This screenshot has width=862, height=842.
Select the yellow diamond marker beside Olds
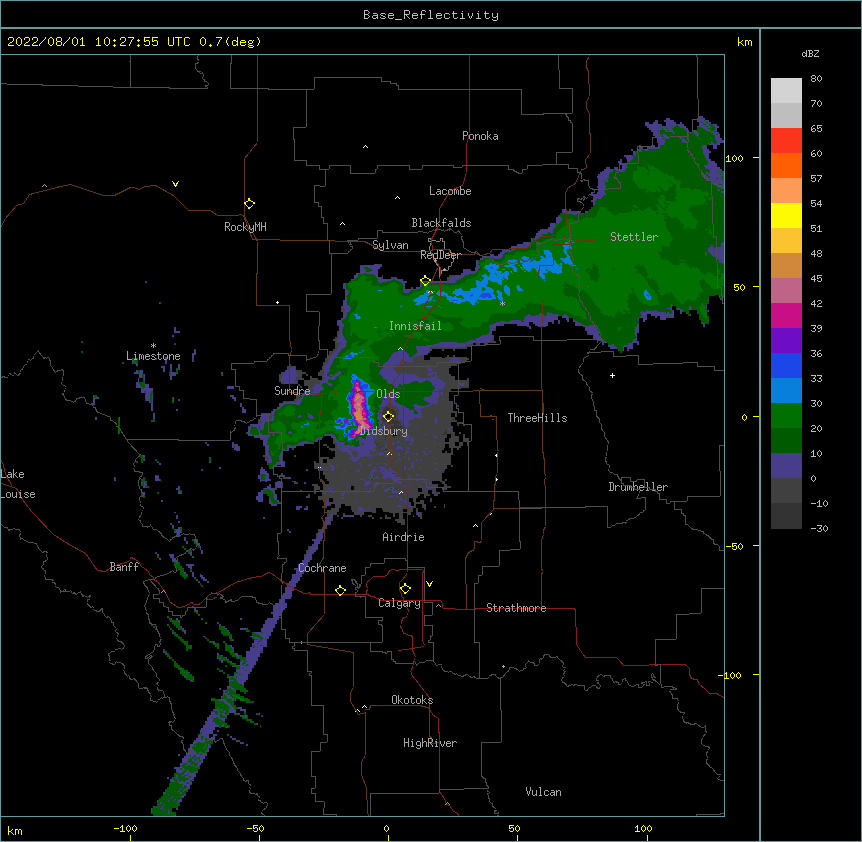[389, 416]
